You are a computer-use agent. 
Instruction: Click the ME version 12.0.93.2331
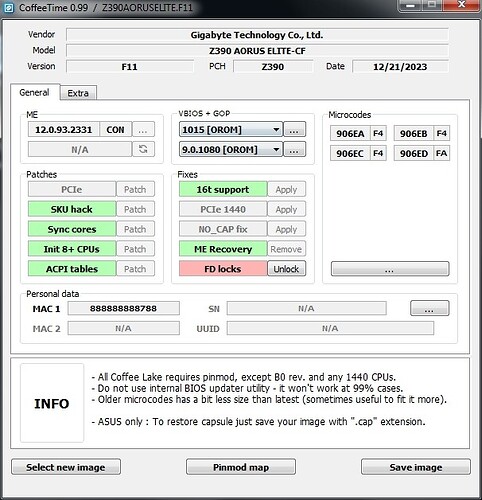[x=63, y=129]
